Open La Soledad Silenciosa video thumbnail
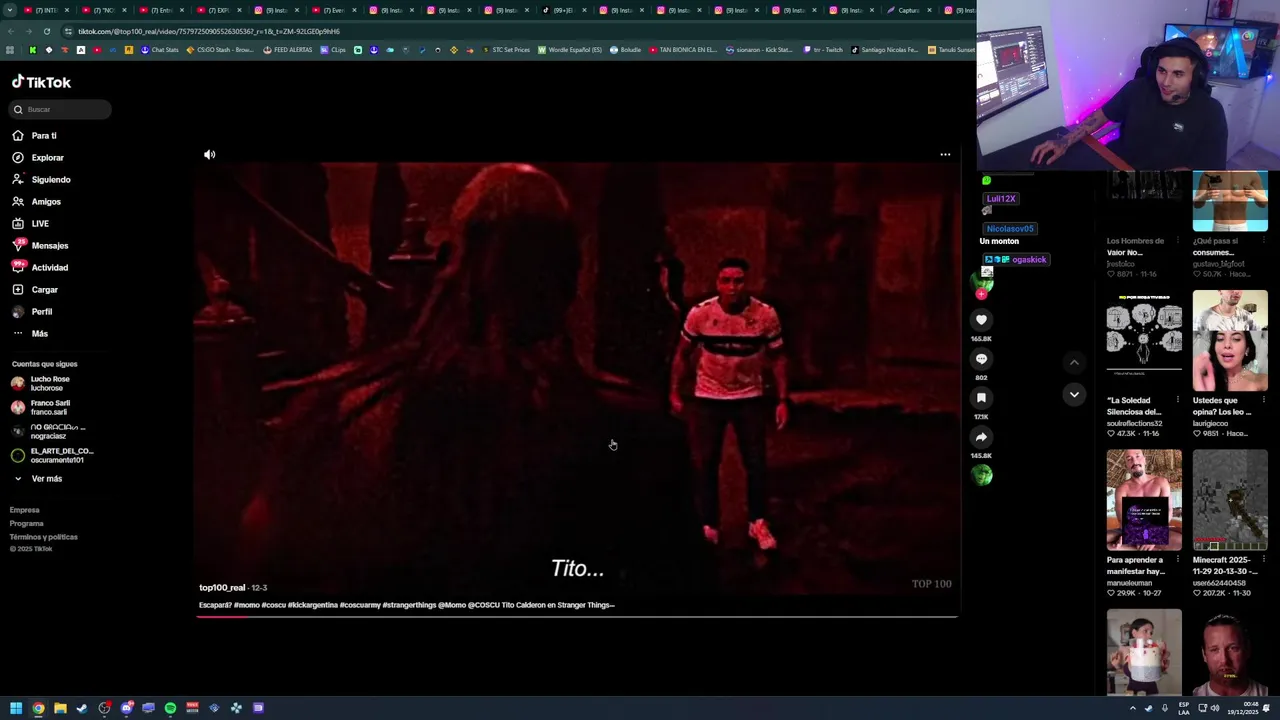This screenshot has height=720, width=1280. coord(1144,341)
